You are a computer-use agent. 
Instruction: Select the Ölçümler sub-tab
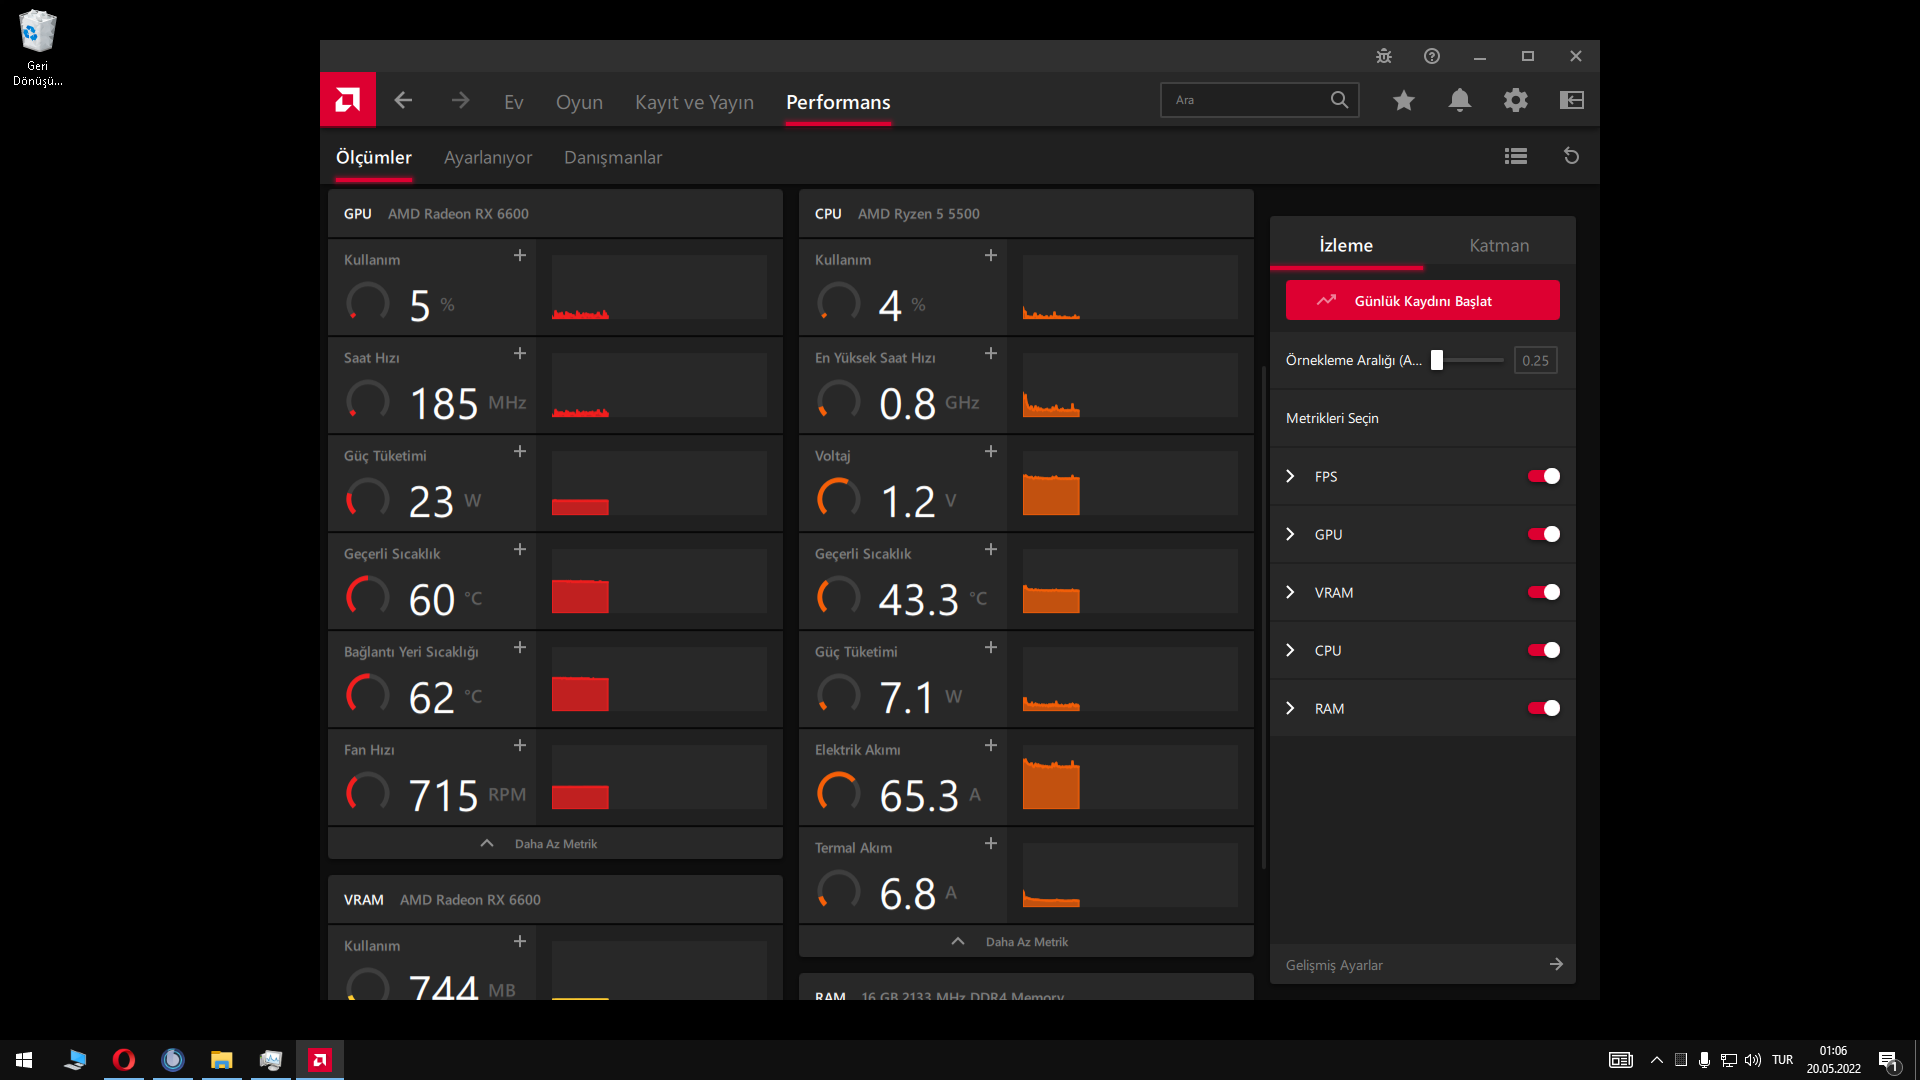click(x=374, y=158)
